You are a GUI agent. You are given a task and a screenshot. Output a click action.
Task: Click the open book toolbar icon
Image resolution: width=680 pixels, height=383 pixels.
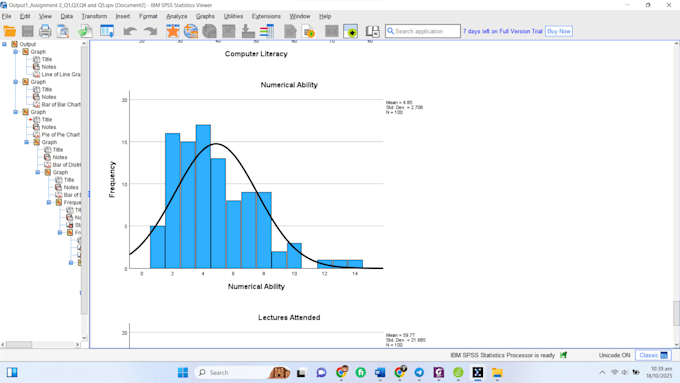pos(372,31)
